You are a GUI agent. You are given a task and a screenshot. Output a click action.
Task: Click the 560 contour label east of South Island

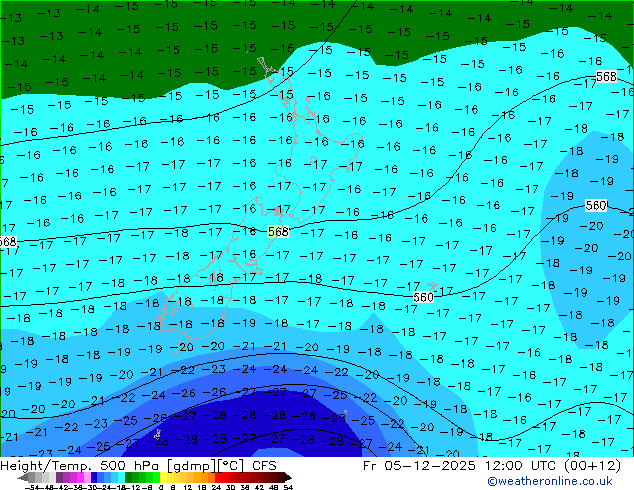(x=423, y=298)
